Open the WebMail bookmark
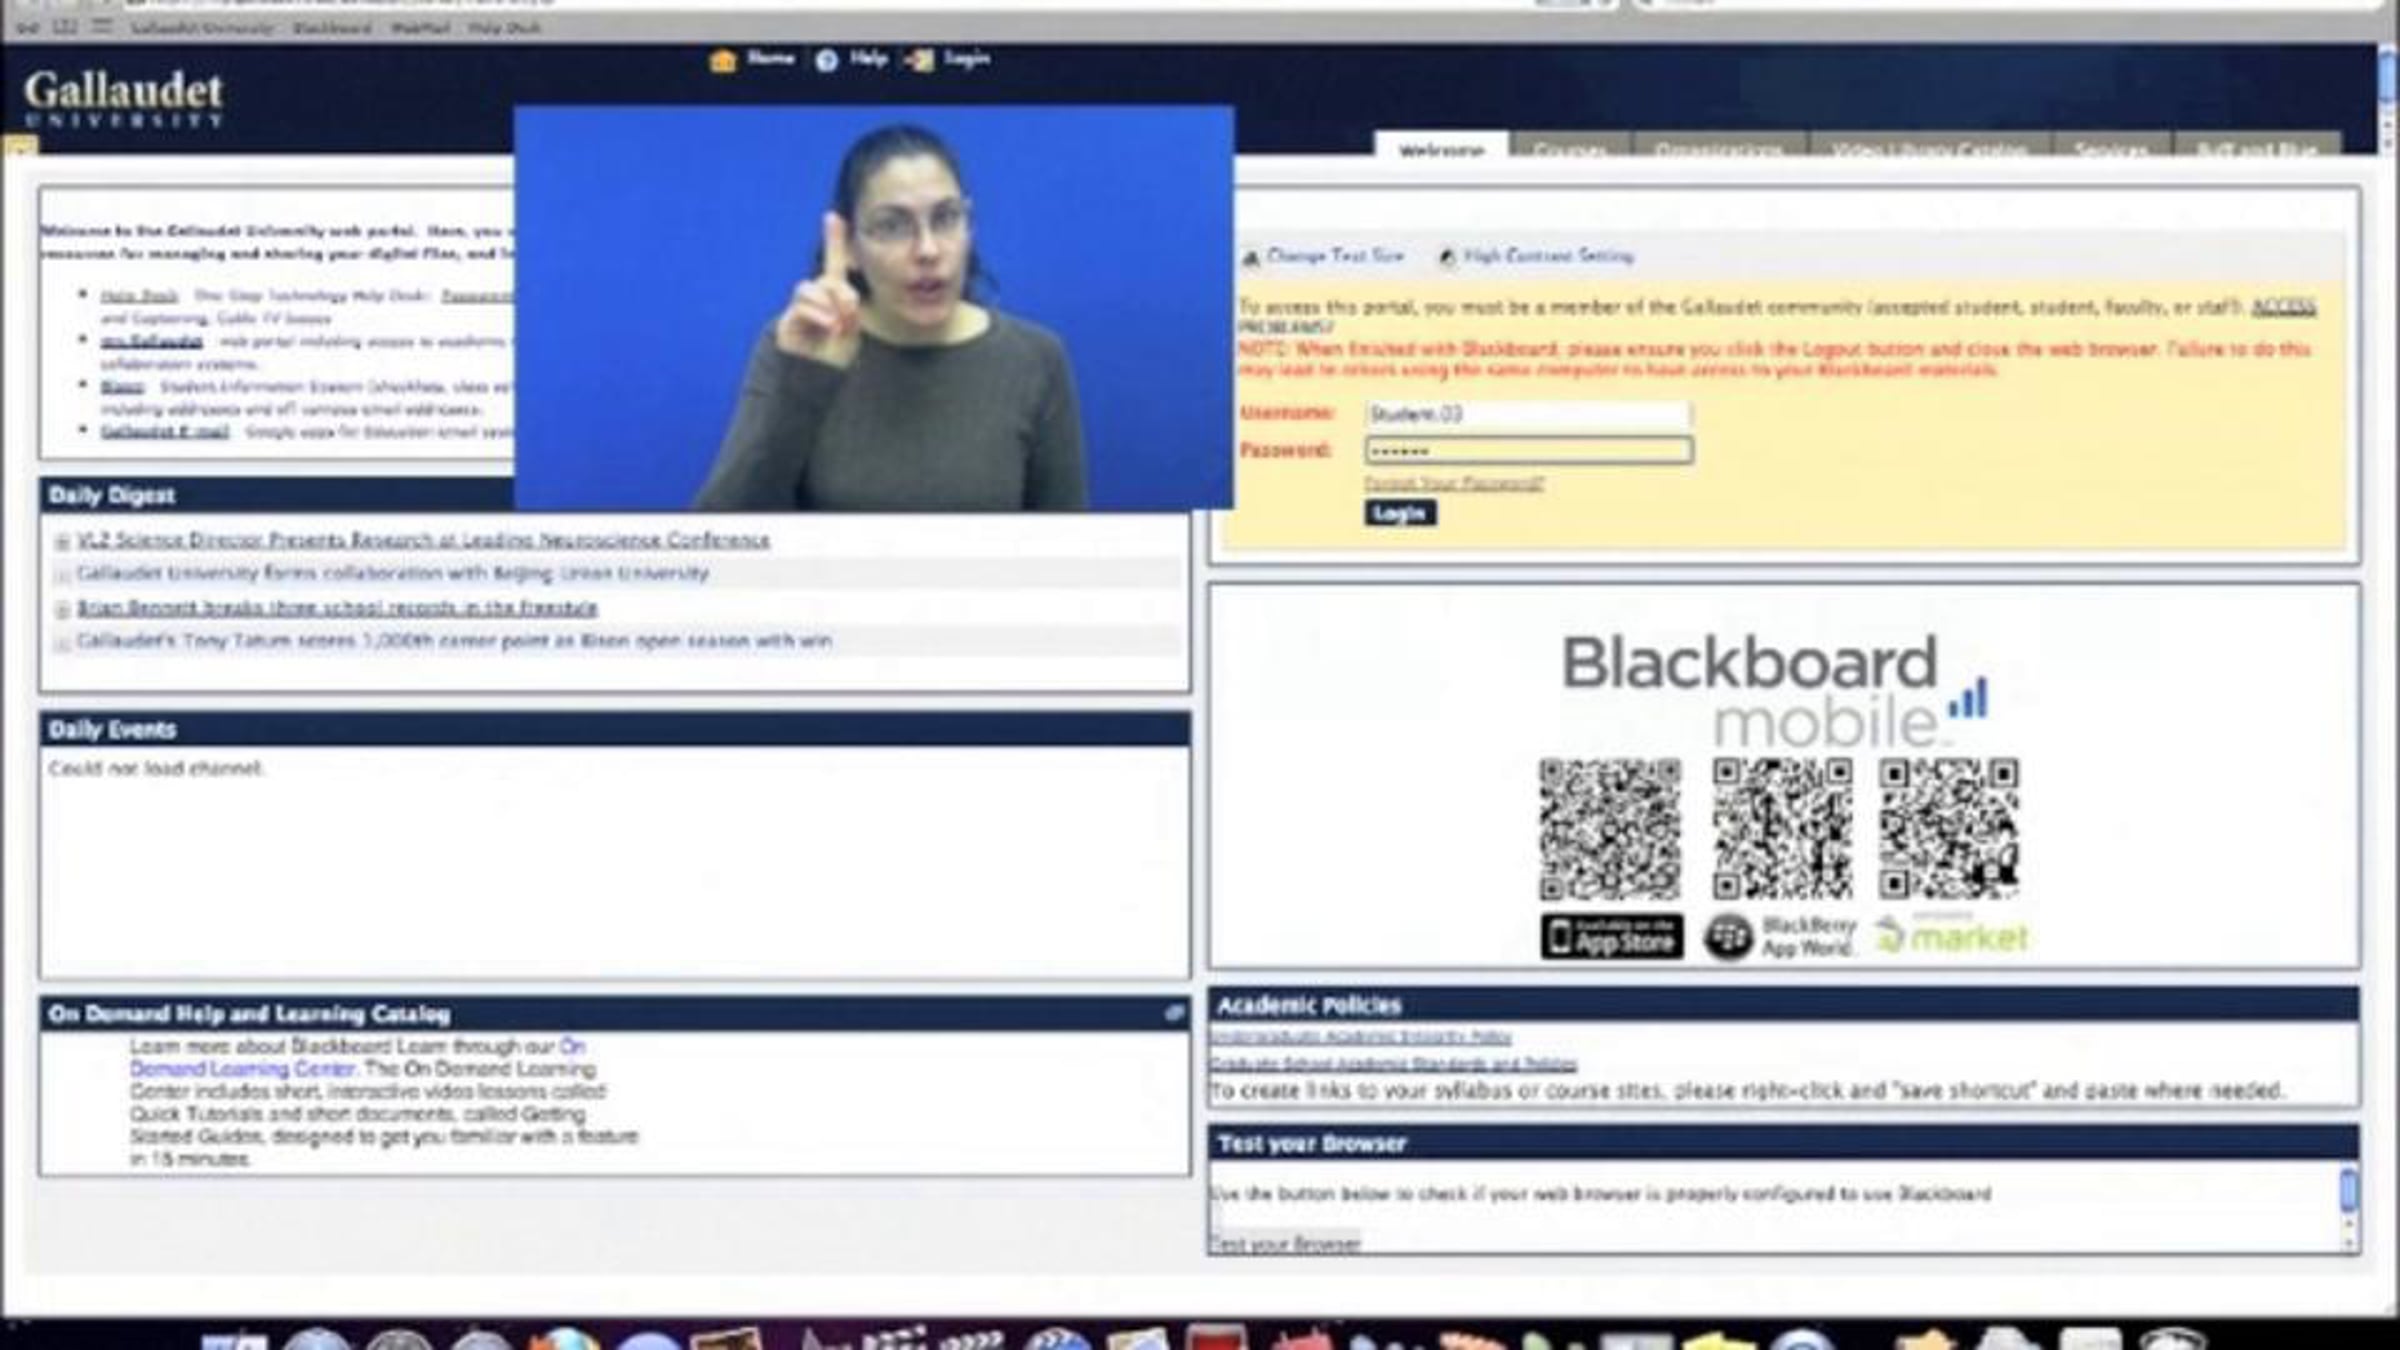Screen dimensions: 2400x1350 [x=421, y=28]
